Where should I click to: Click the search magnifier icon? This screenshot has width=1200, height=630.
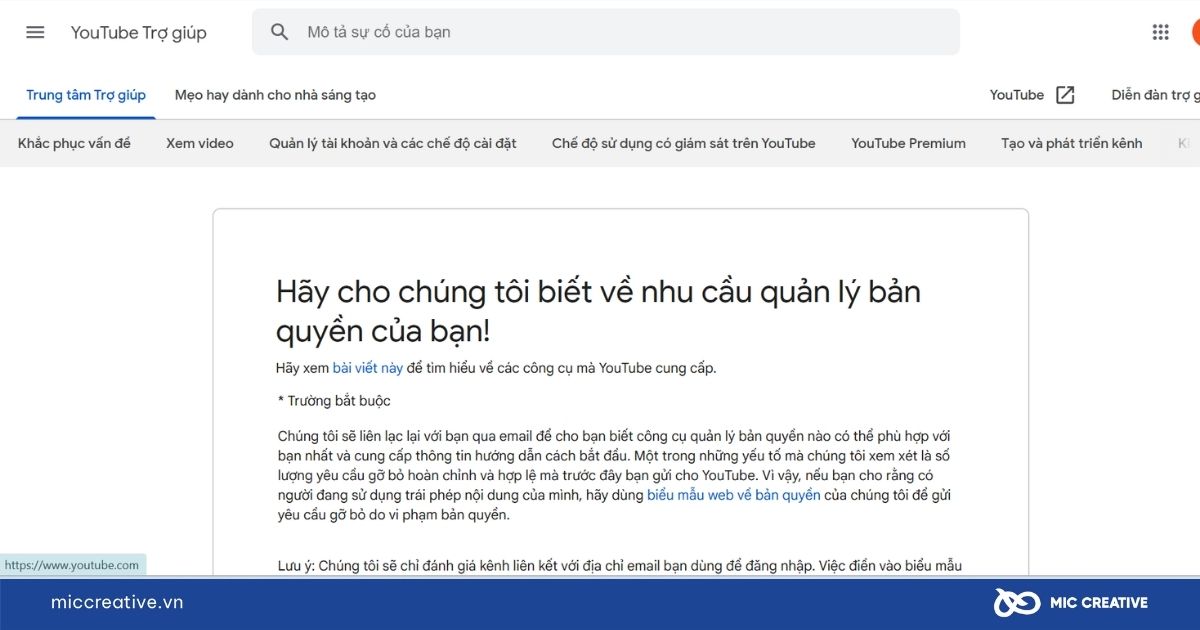pos(279,31)
